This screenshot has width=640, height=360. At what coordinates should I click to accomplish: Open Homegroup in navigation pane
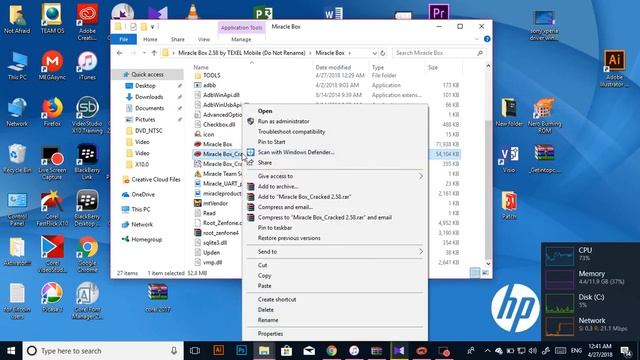tap(147, 239)
